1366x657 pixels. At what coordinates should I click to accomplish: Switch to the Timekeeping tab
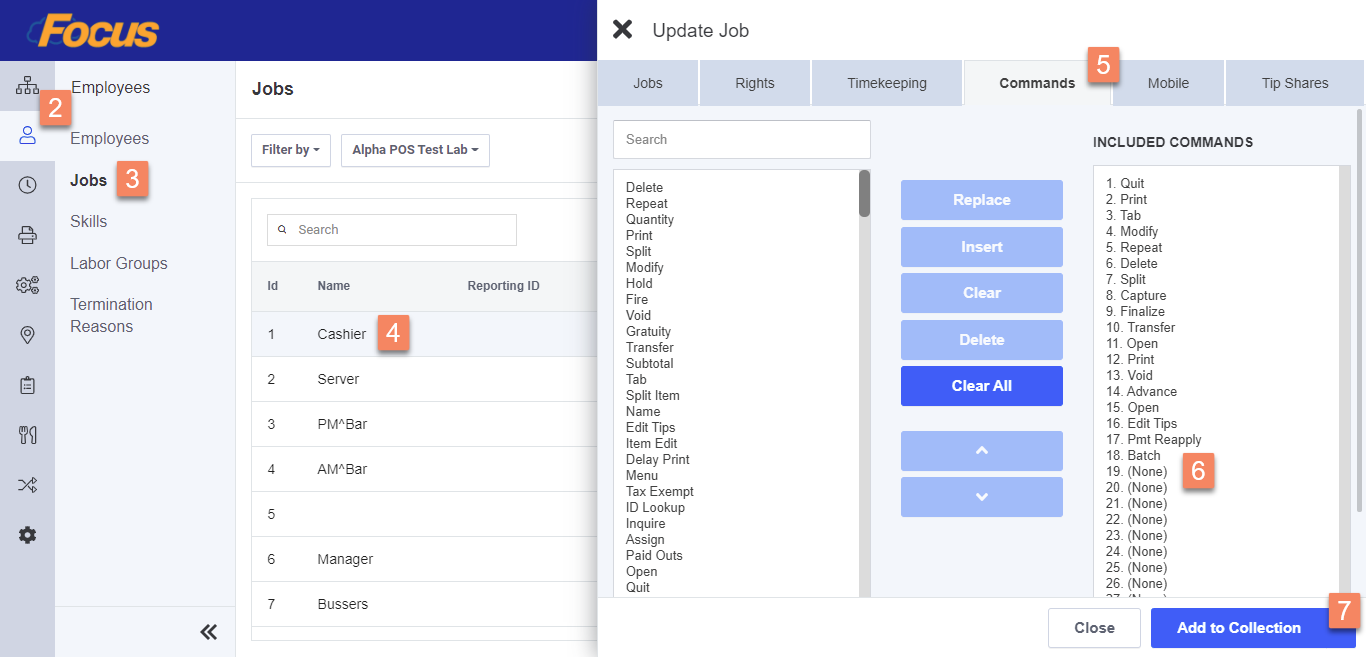pyautogui.click(x=887, y=83)
